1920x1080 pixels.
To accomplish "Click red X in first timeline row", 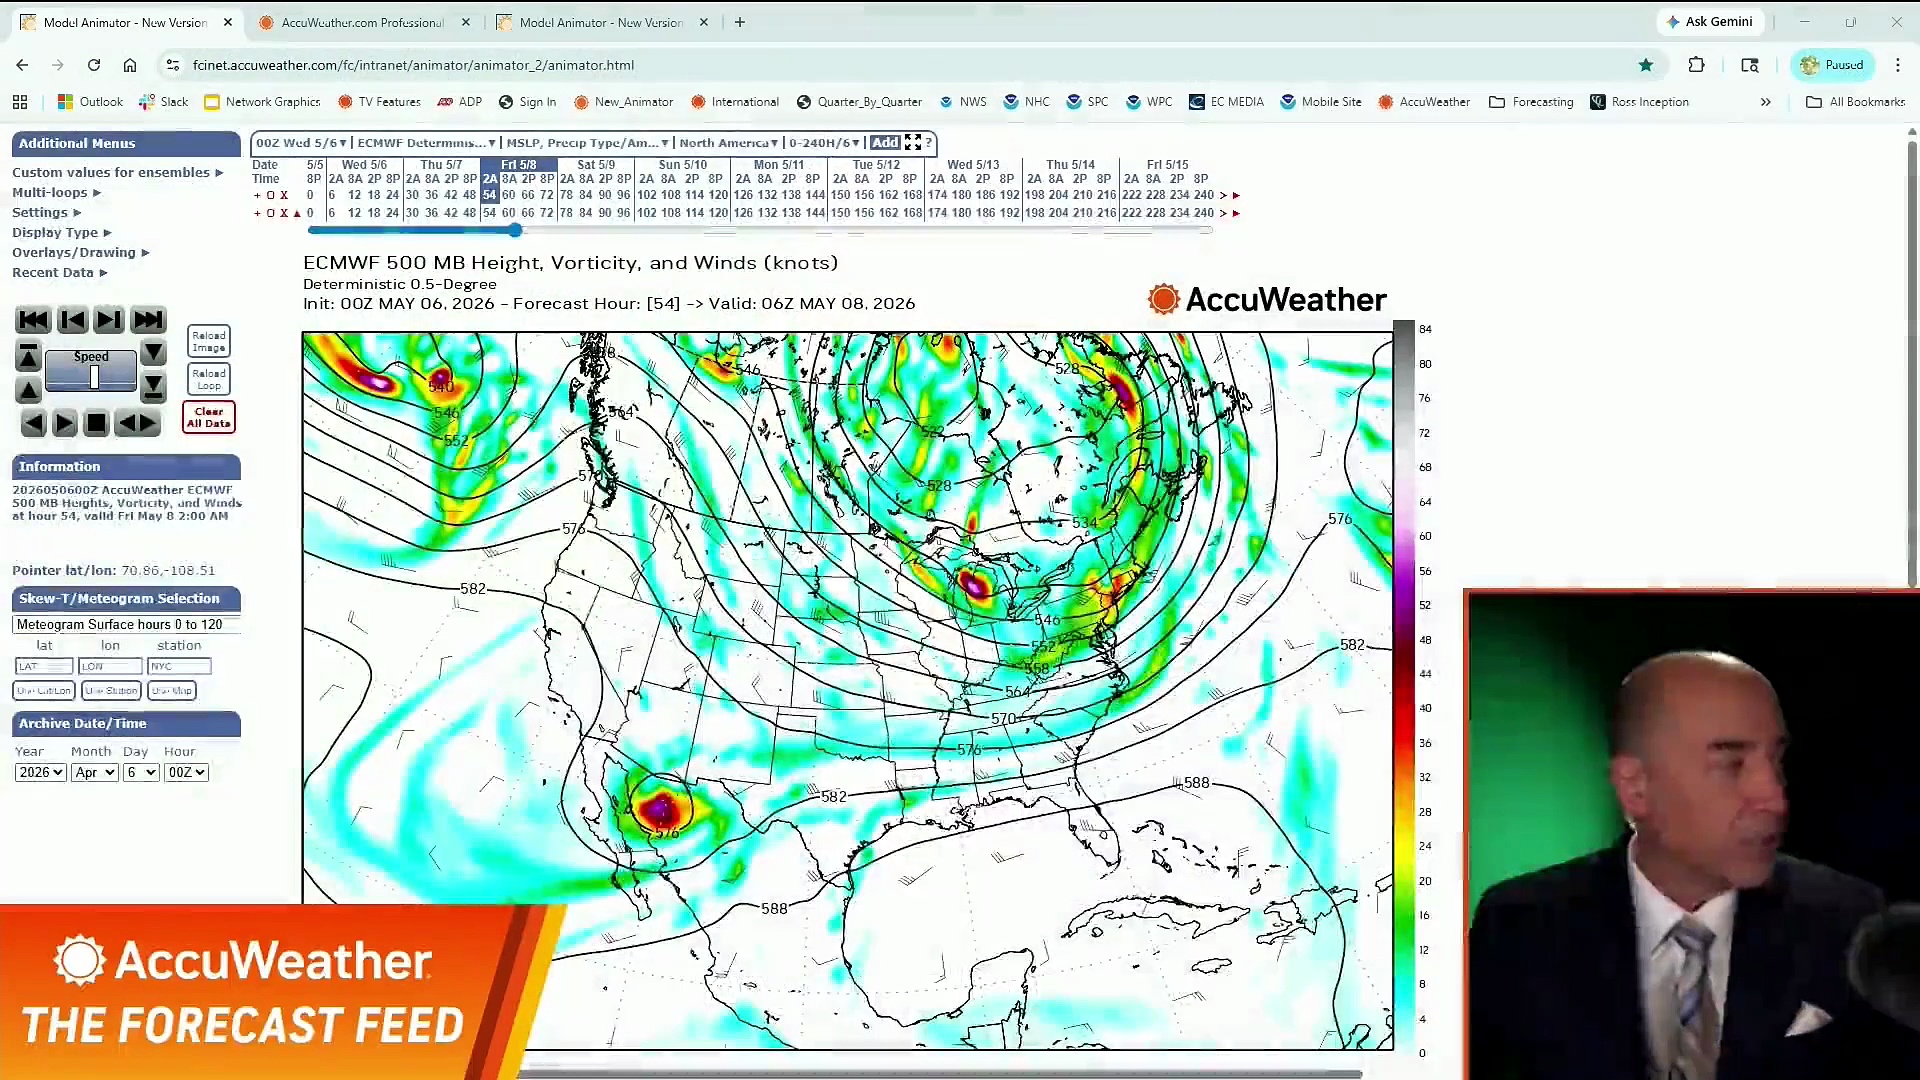I will click(x=284, y=195).
